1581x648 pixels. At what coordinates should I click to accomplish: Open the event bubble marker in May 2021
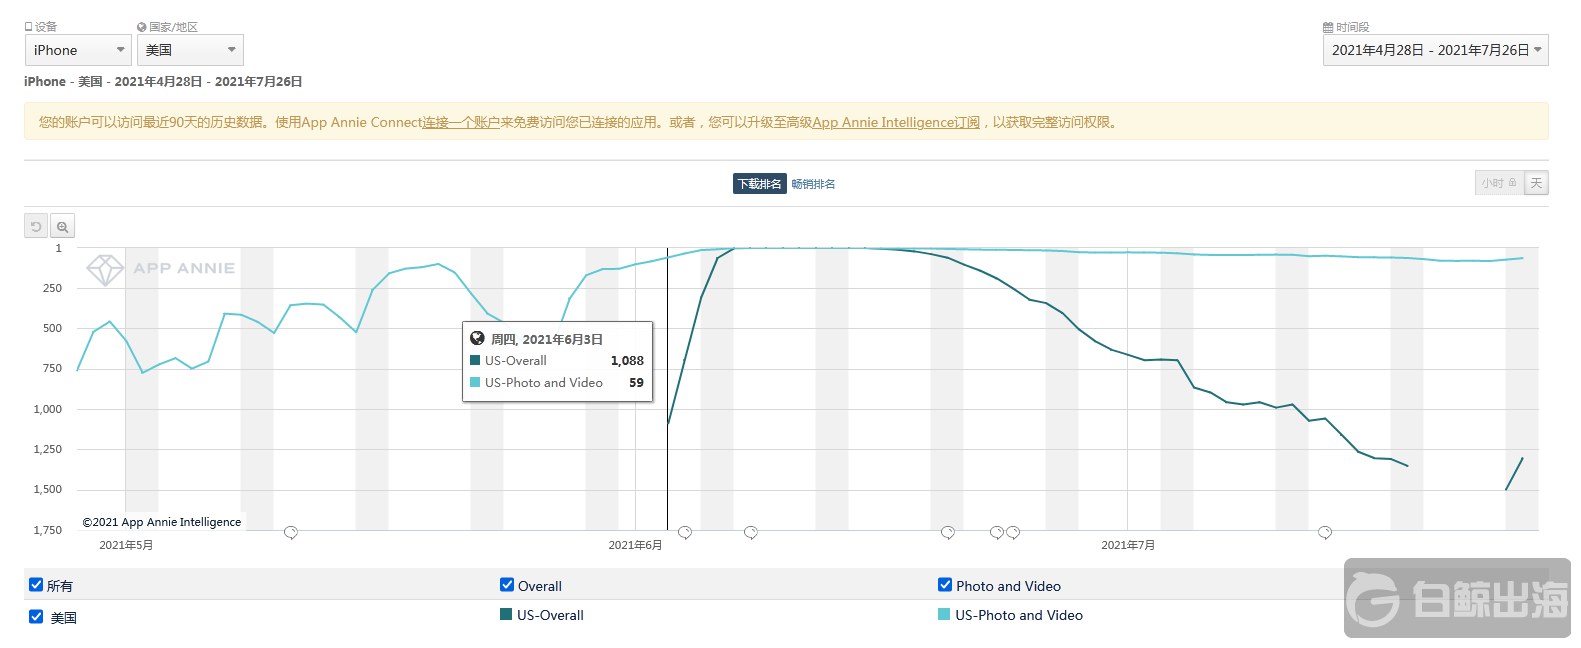[x=291, y=533]
